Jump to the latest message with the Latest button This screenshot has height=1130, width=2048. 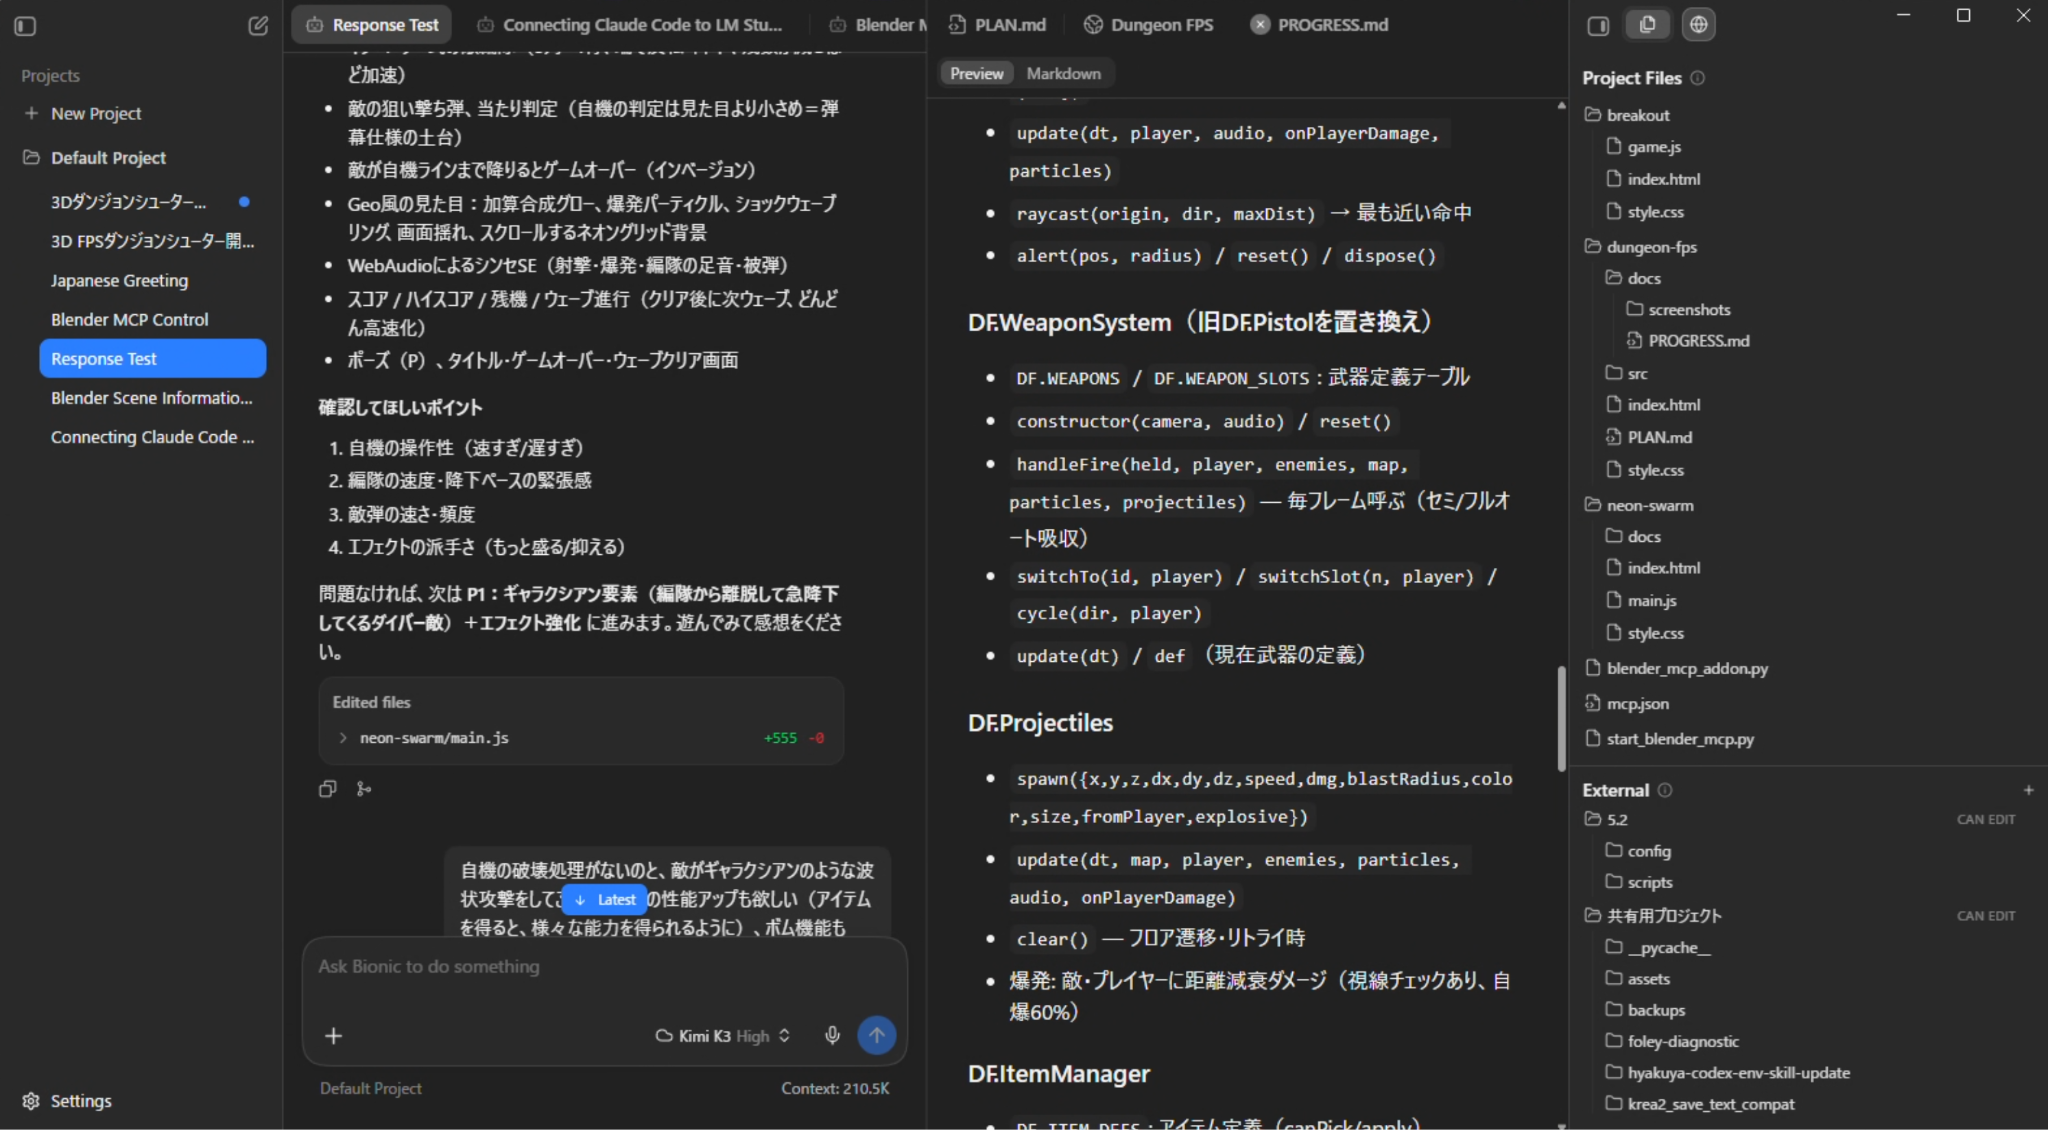point(605,900)
